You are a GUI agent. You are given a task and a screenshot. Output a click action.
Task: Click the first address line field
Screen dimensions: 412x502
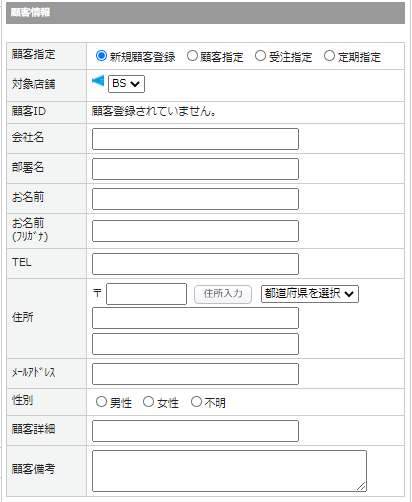coord(195,318)
